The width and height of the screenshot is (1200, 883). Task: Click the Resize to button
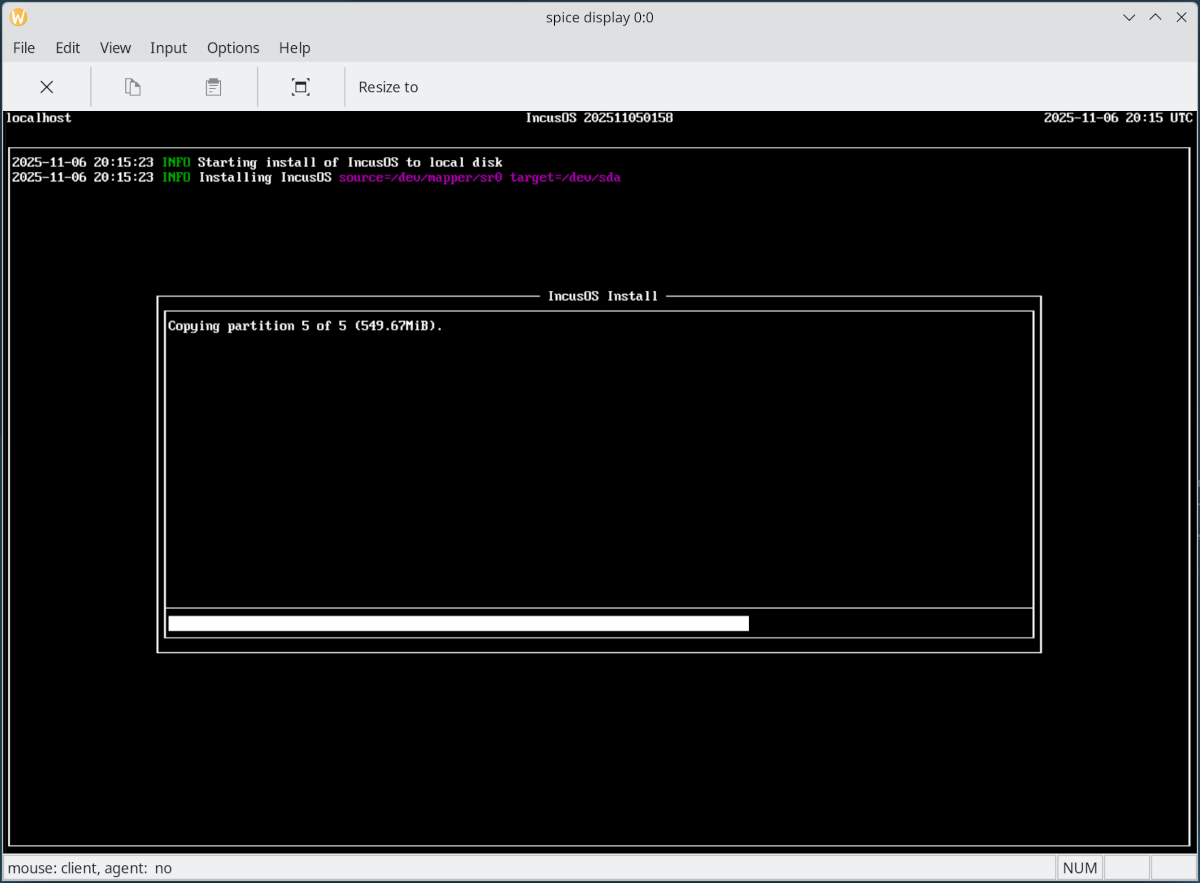tap(388, 87)
